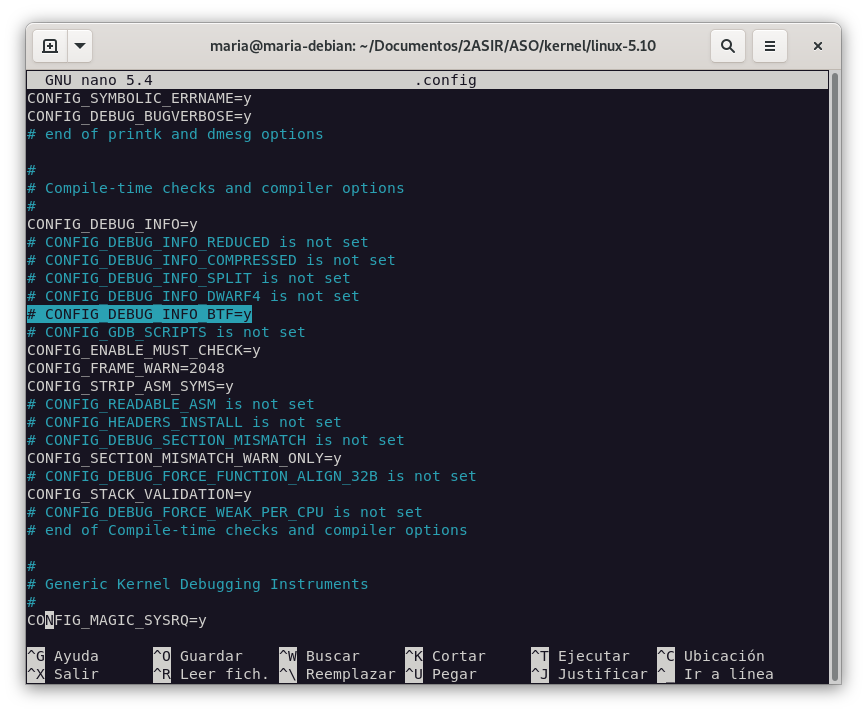
Task: Click the CONFIG_STACK_VALIDATION=y line
Action: pyautogui.click(x=139, y=494)
